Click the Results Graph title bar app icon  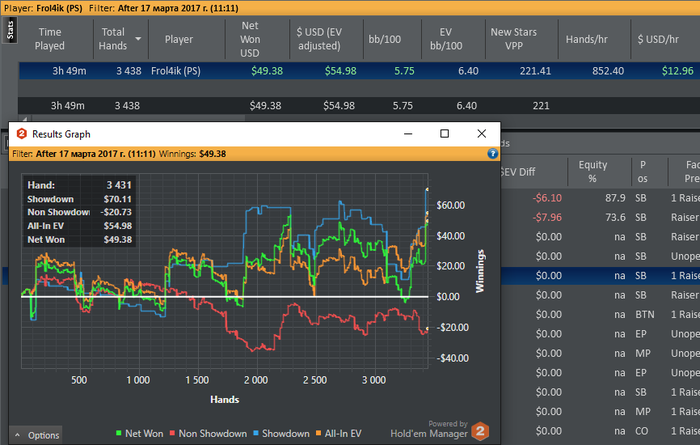[x=21, y=134]
